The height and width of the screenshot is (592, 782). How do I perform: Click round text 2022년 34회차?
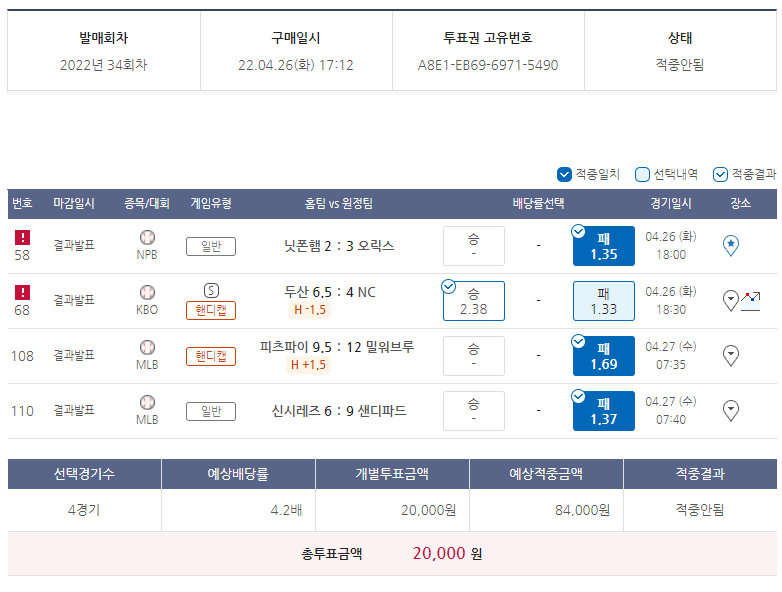[104, 65]
